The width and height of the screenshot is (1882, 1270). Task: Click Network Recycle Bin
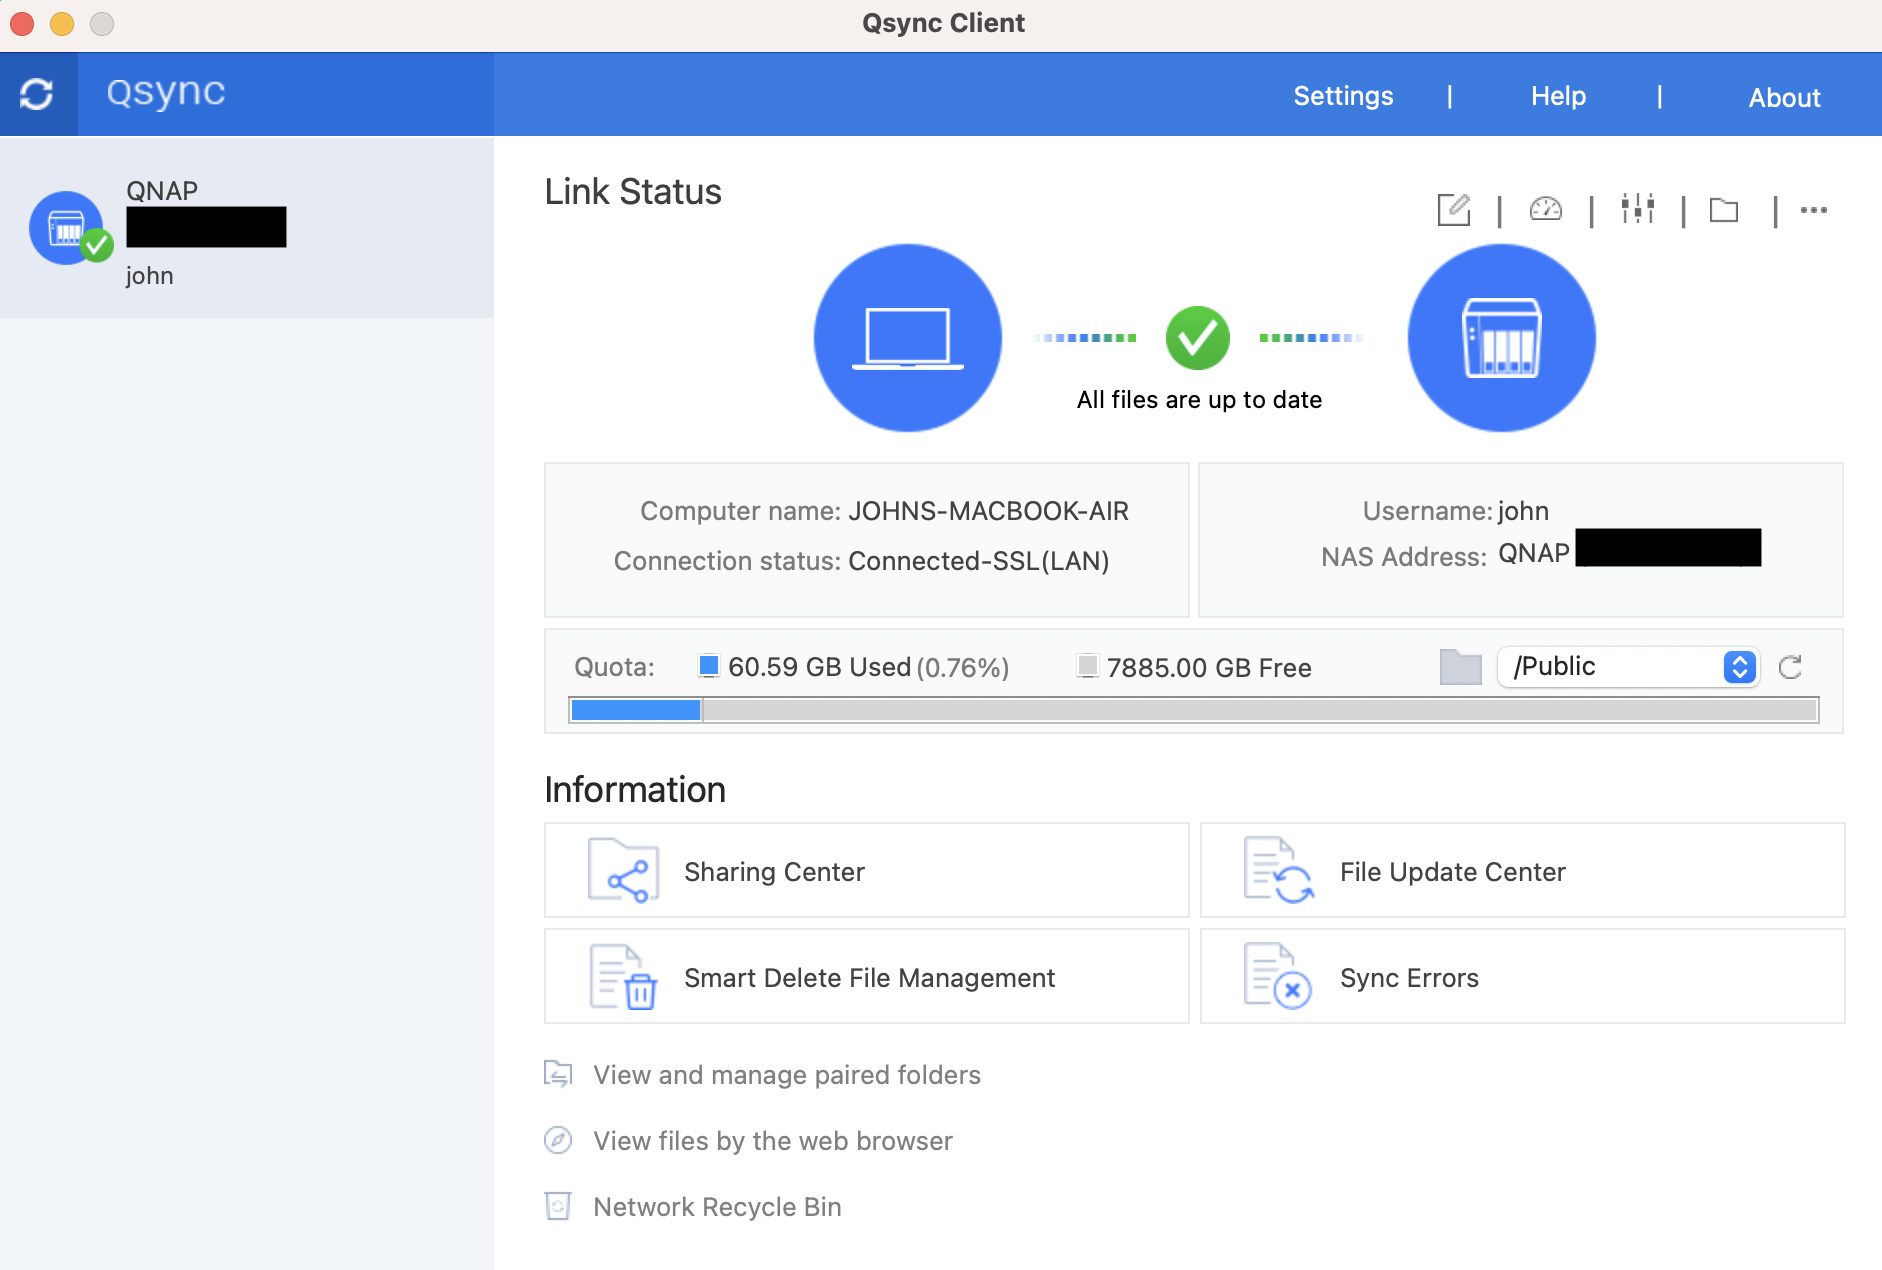pos(716,1206)
